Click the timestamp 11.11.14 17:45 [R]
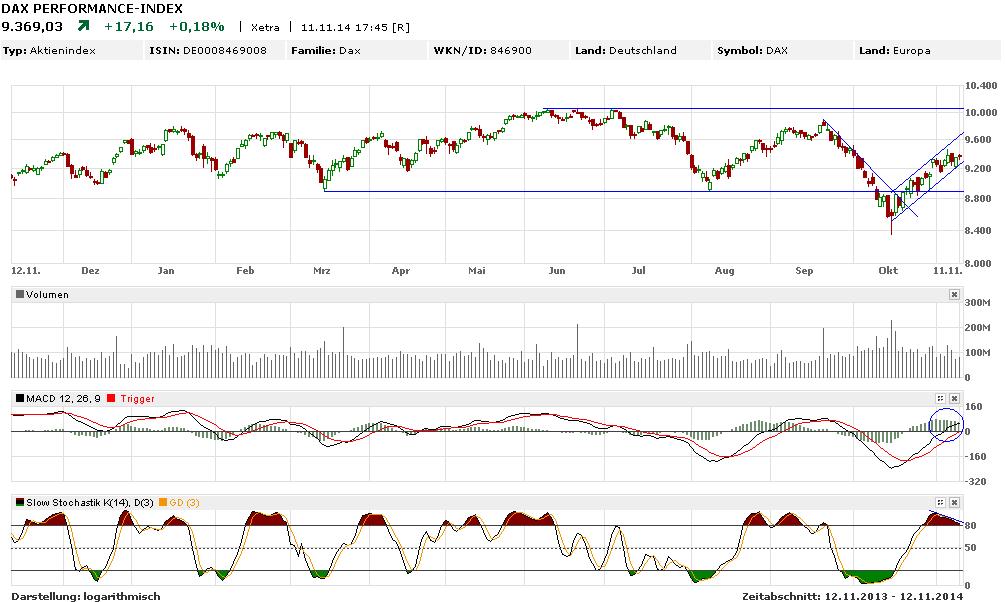Screen dimensions: 1005x602 click(x=355, y=28)
